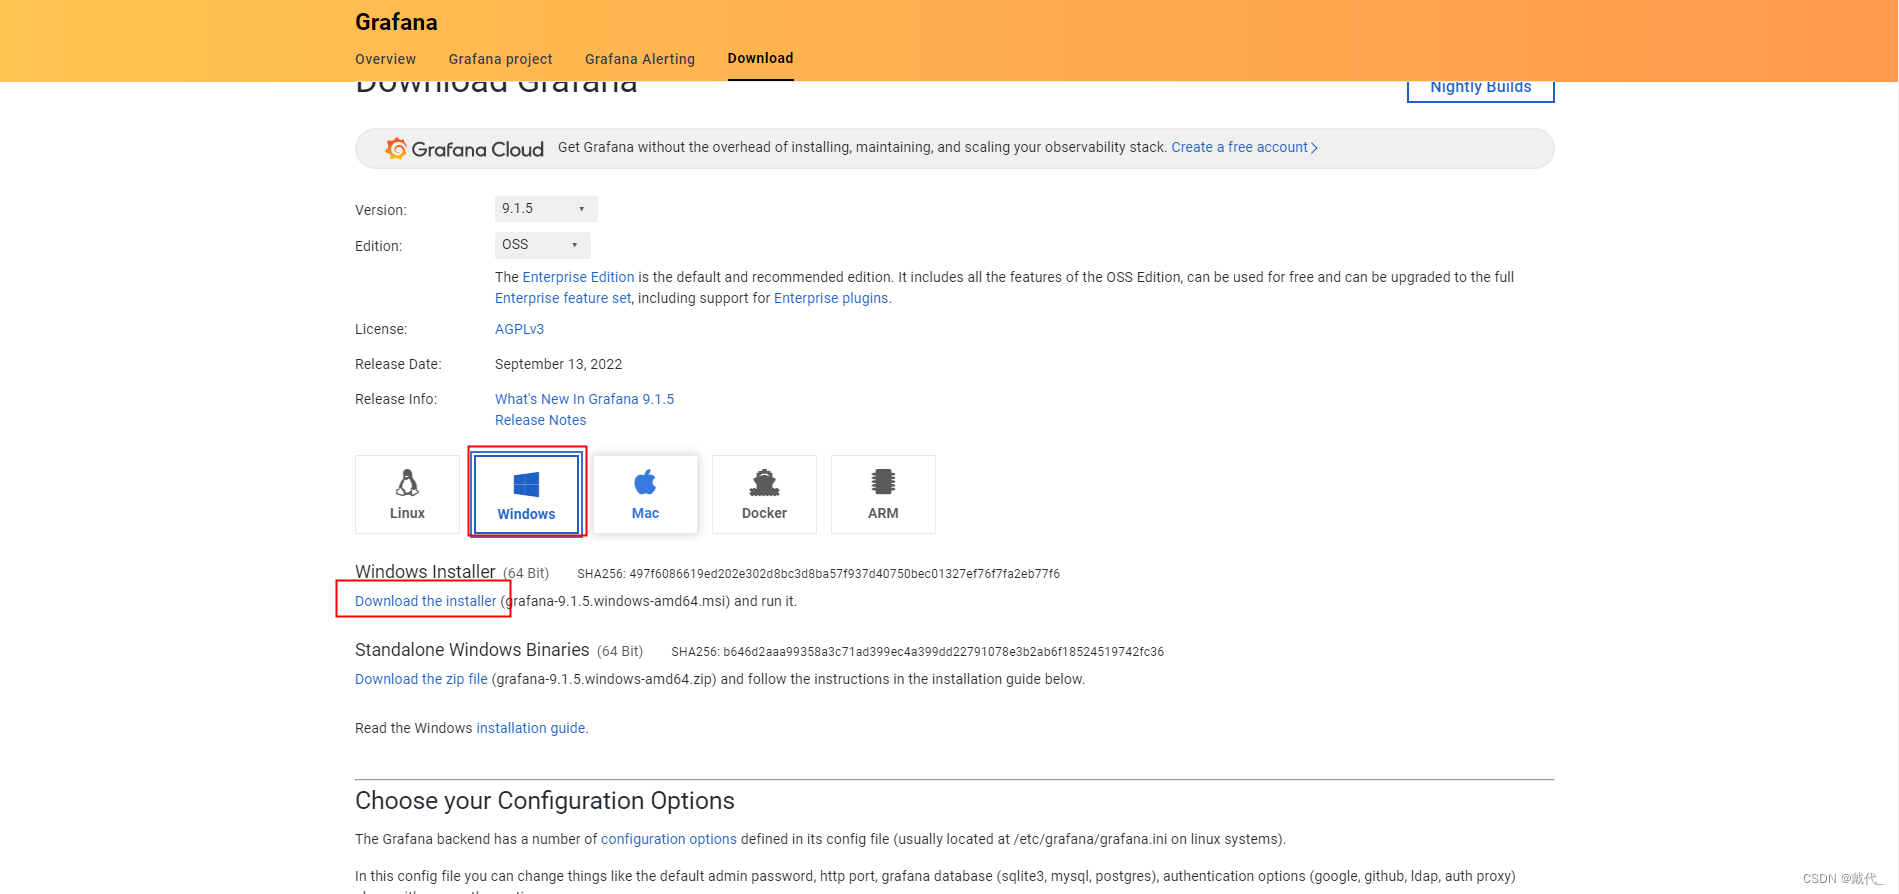The image size is (1899, 894).
Task: Open the Windows installation guide link
Action: click(x=530, y=728)
